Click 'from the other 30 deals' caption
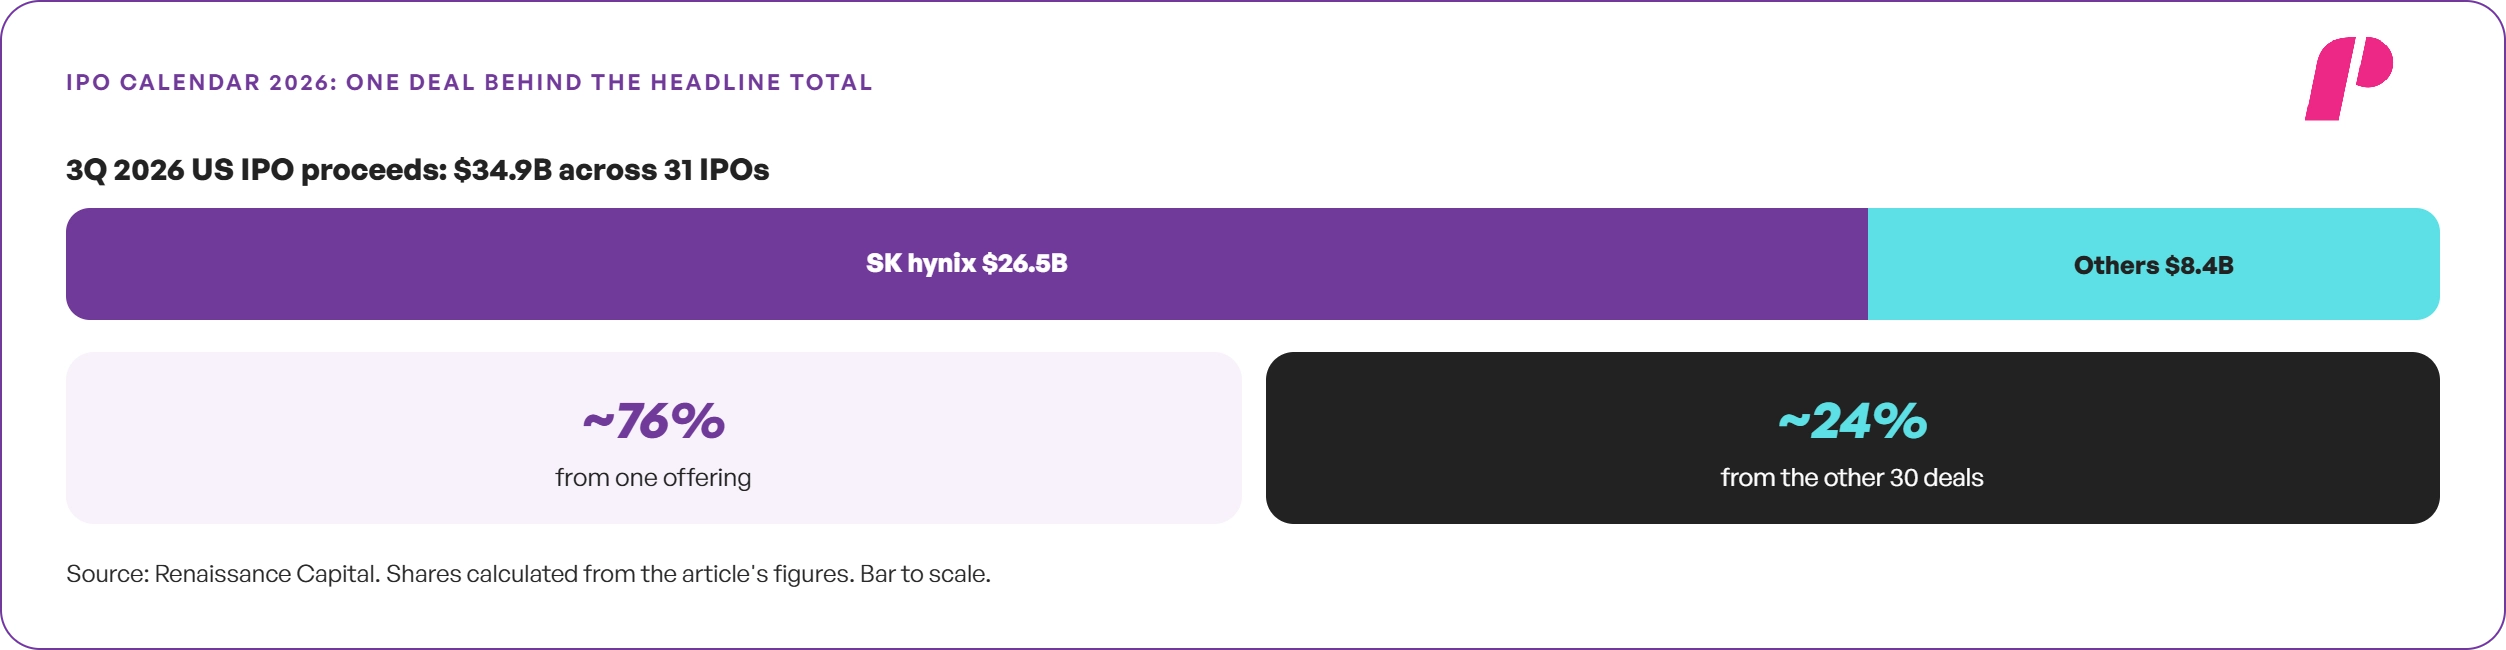 pyautogui.click(x=1852, y=478)
